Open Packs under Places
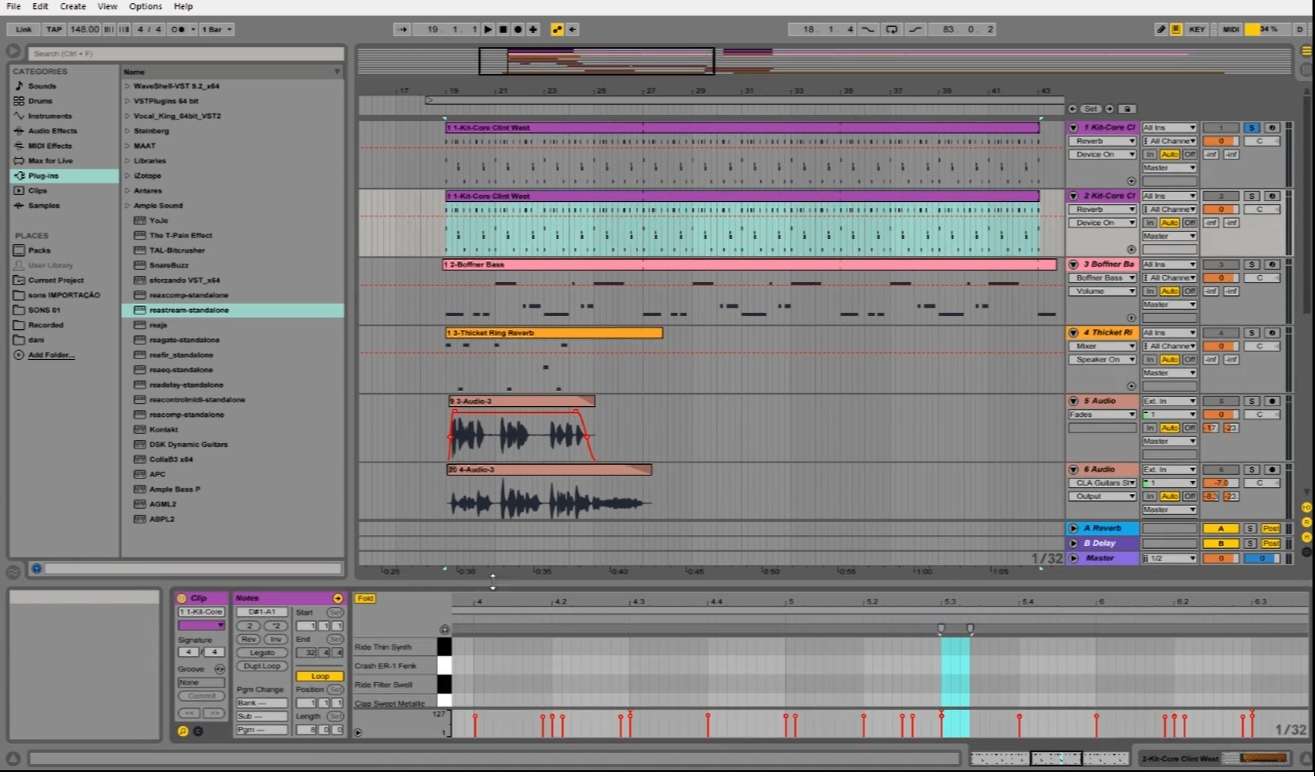Image resolution: width=1315 pixels, height=776 pixels. click(39, 250)
